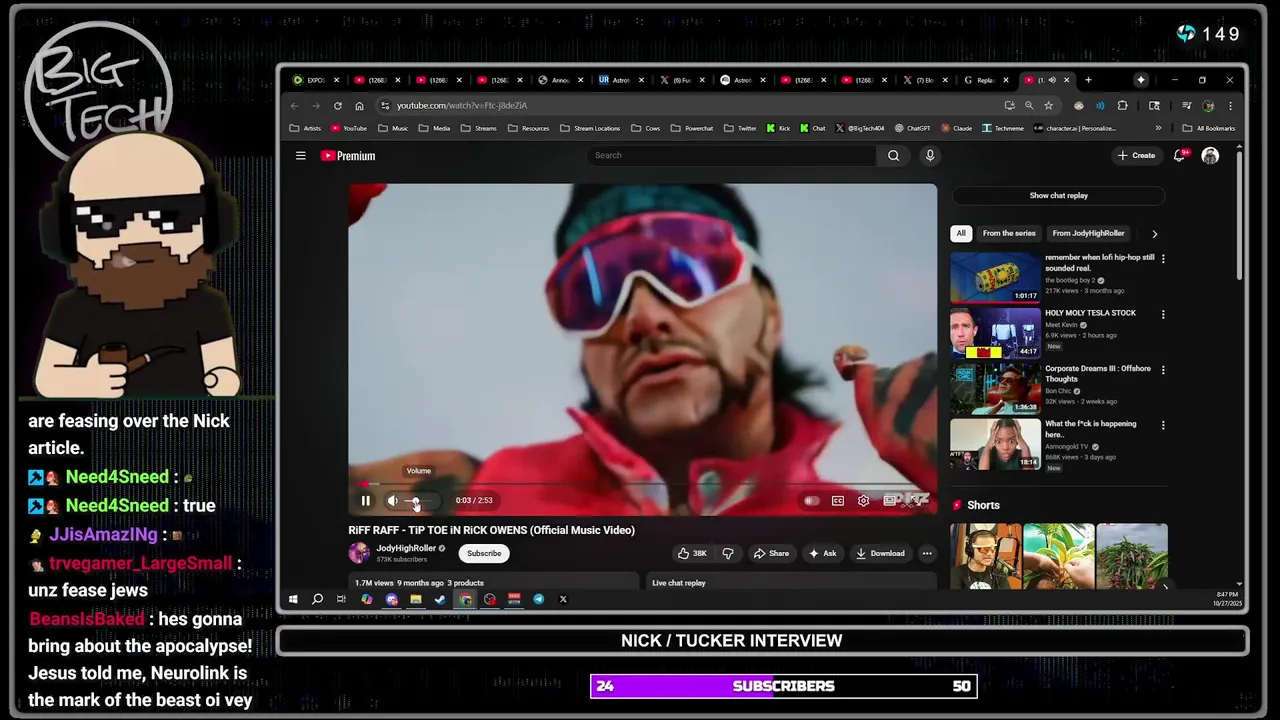This screenshot has width=1280, height=720.
Task: Open the Chrome extensions puzzle icon
Action: point(1122,105)
